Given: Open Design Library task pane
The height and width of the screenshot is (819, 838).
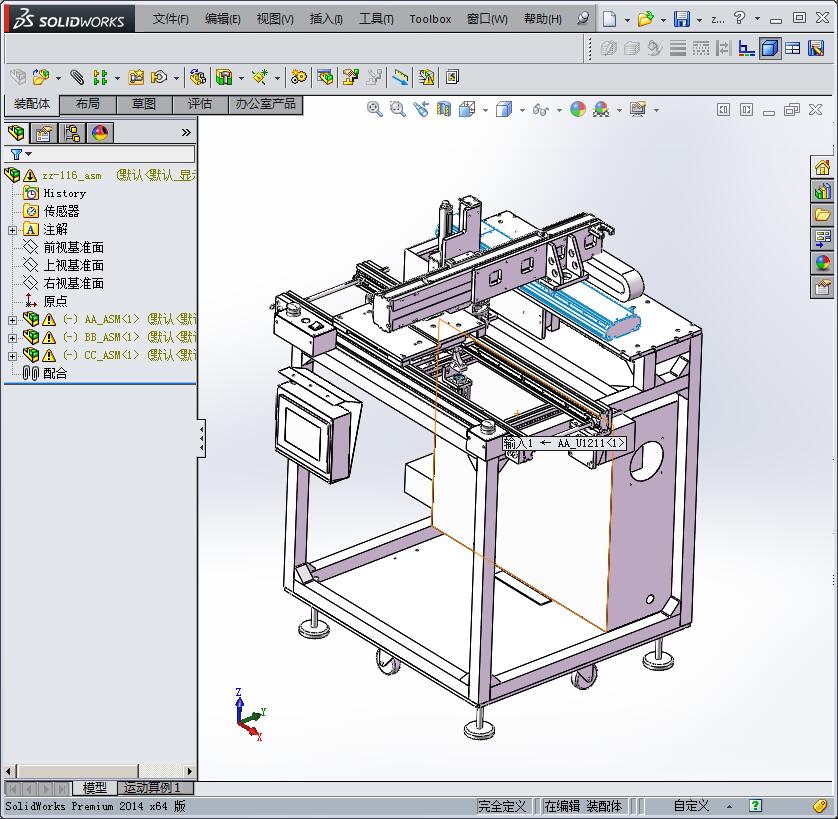Looking at the screenshot, I should [x=823, y=191].
